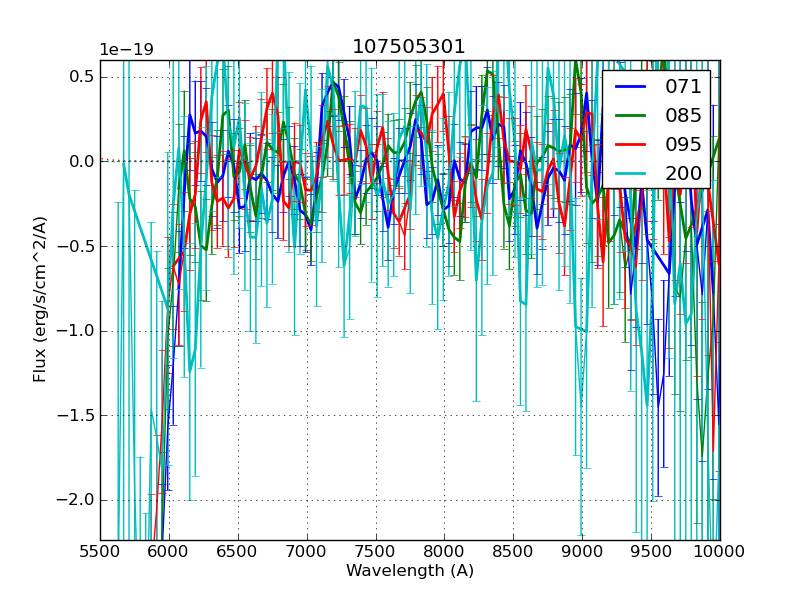The image size is (800, 600).
Task: Click the x-axis tick label 10000
Action: [719, 551]
